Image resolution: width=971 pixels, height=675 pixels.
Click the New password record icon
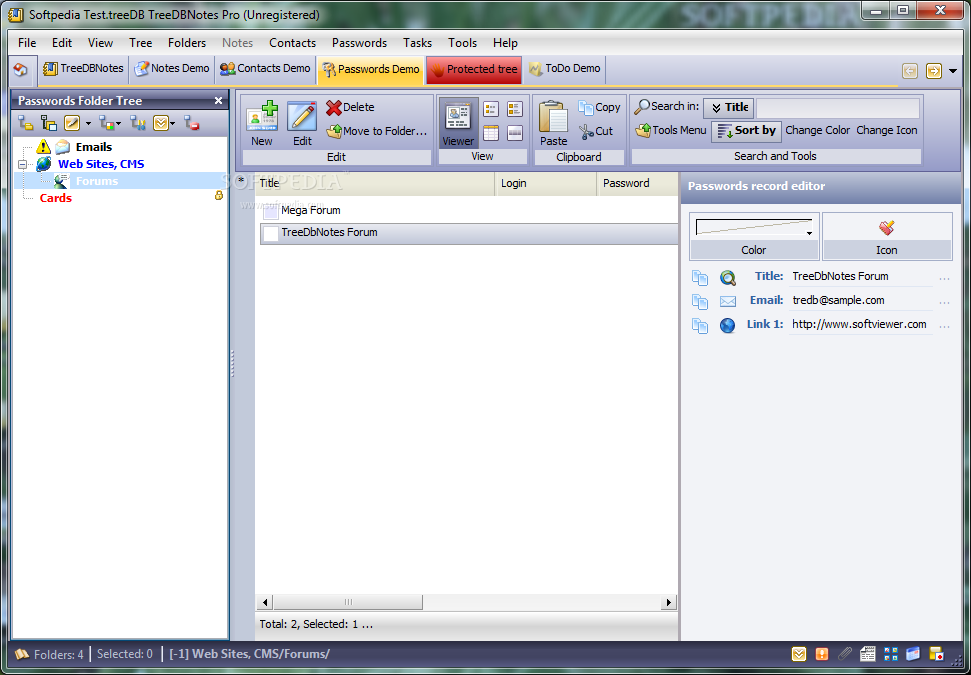(262, 116)
